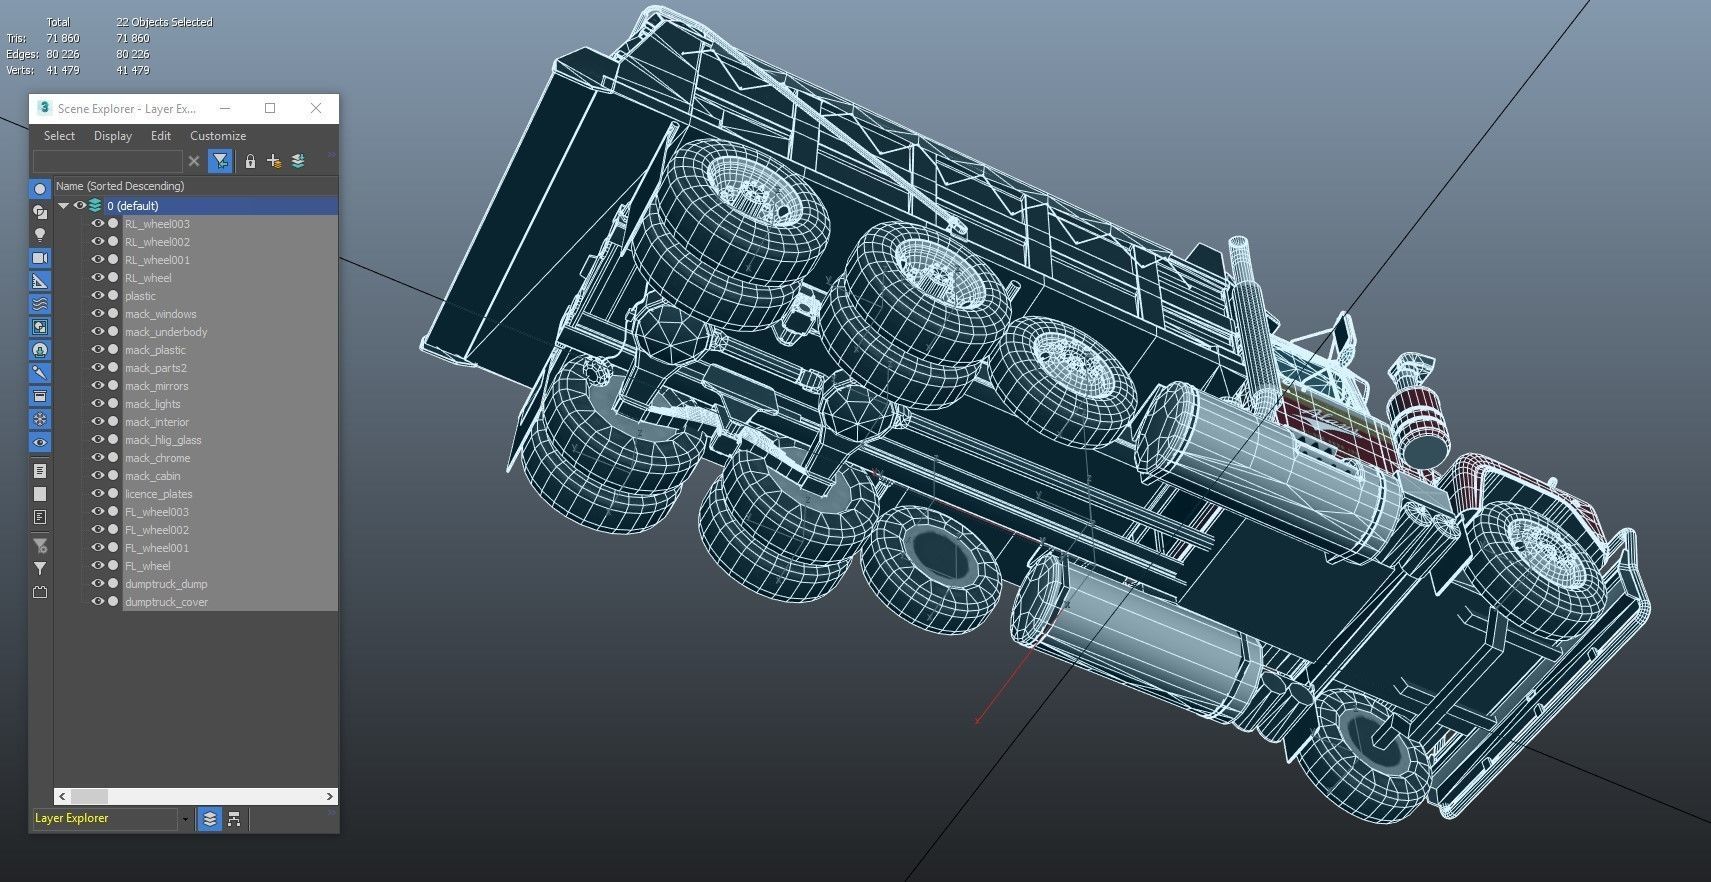Hide FL_wheel002 using its eye icon
Screen dimensions: 1711x882
(98, 530)
